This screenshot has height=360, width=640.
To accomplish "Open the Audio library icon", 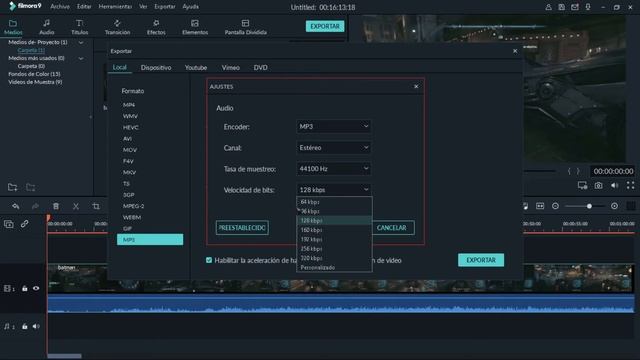I will click(x=47, y=23).
